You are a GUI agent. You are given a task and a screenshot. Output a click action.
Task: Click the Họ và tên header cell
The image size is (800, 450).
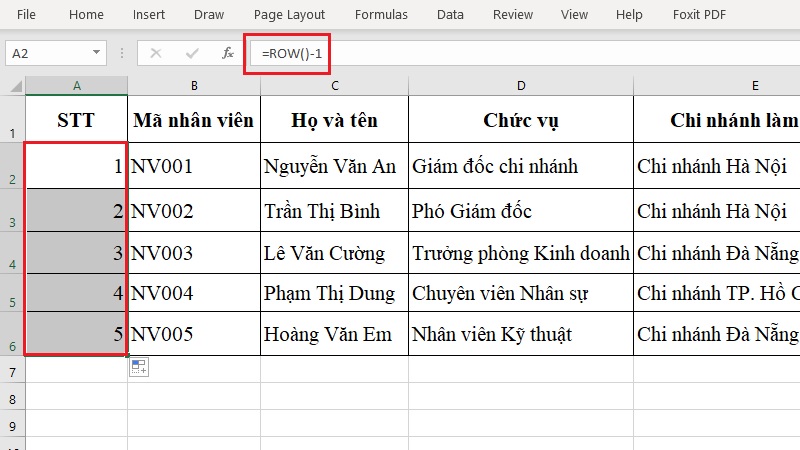point(335,119)
